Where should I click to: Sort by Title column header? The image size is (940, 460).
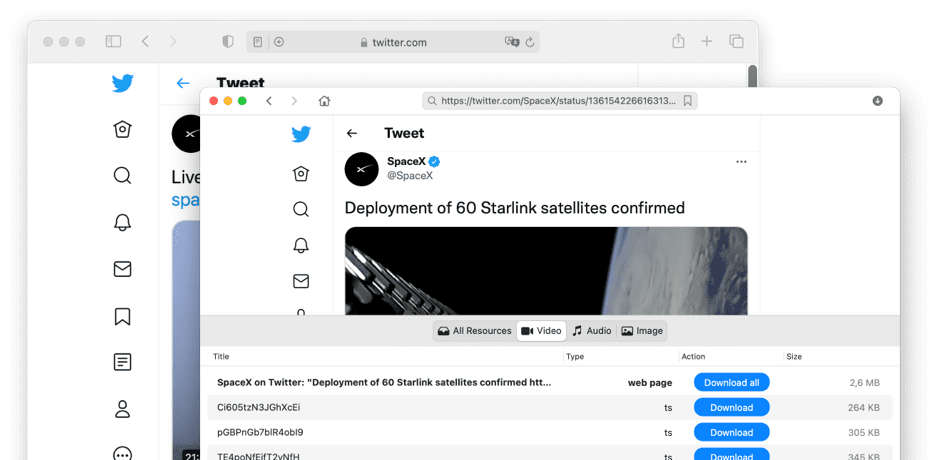(221, 356)
